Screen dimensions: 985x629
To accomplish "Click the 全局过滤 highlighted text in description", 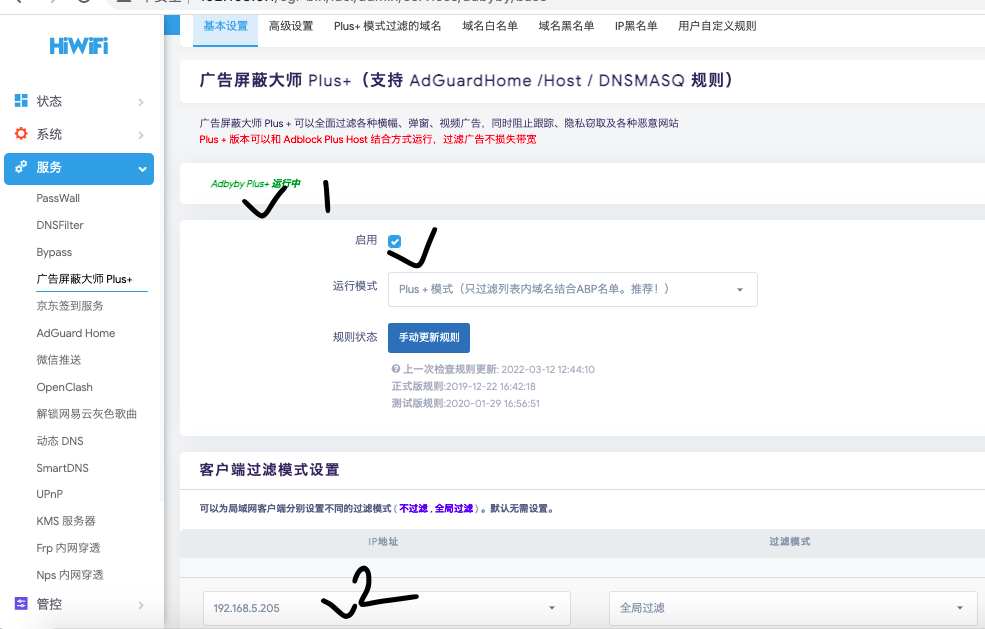I will [x=454, y=508].
